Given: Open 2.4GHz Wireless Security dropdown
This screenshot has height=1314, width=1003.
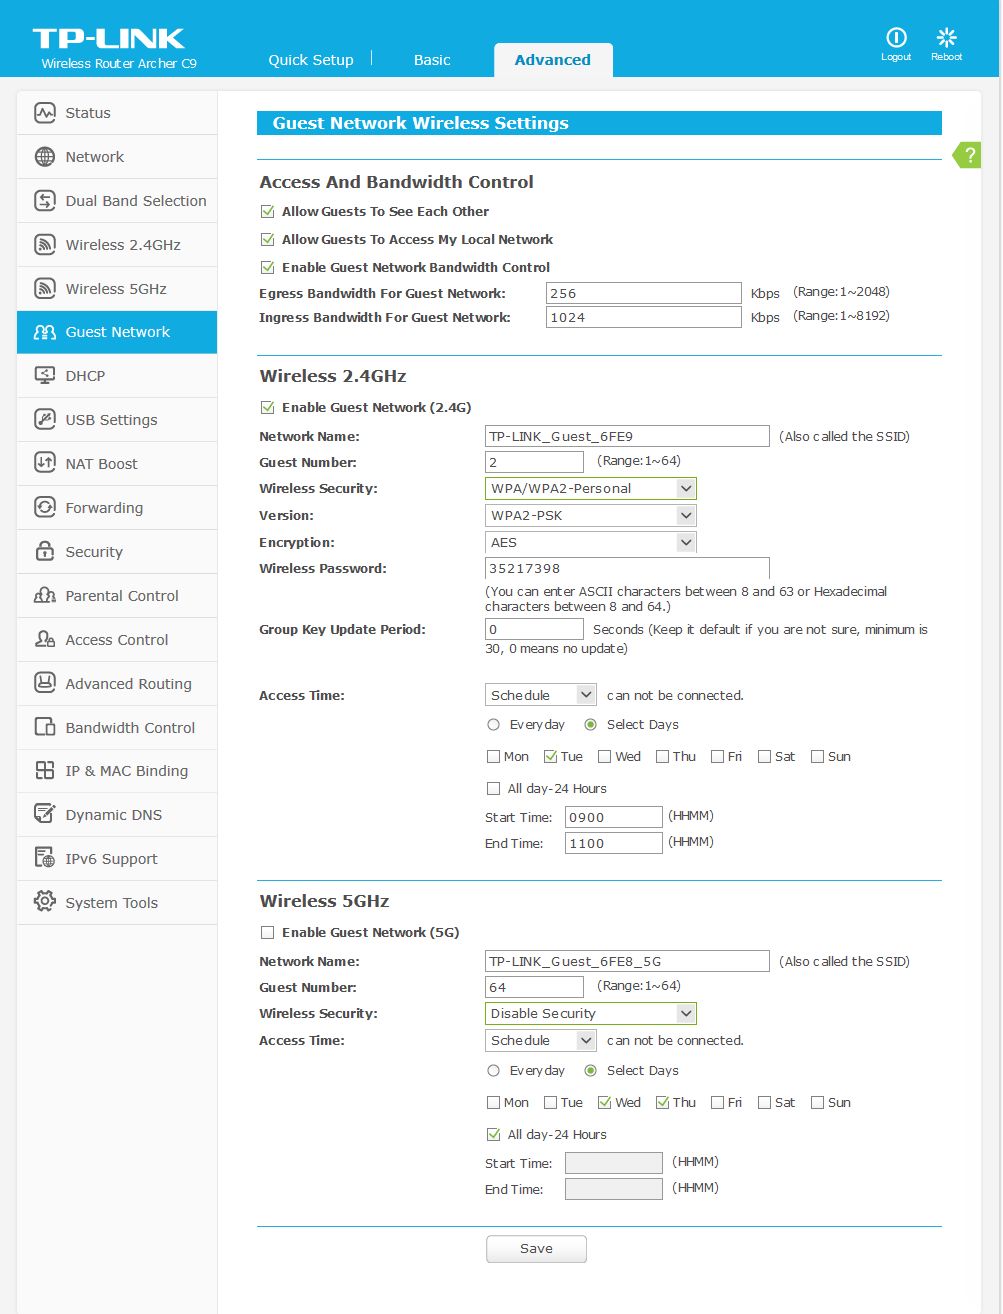Looking at the screenshot, I should coord(591,489).
